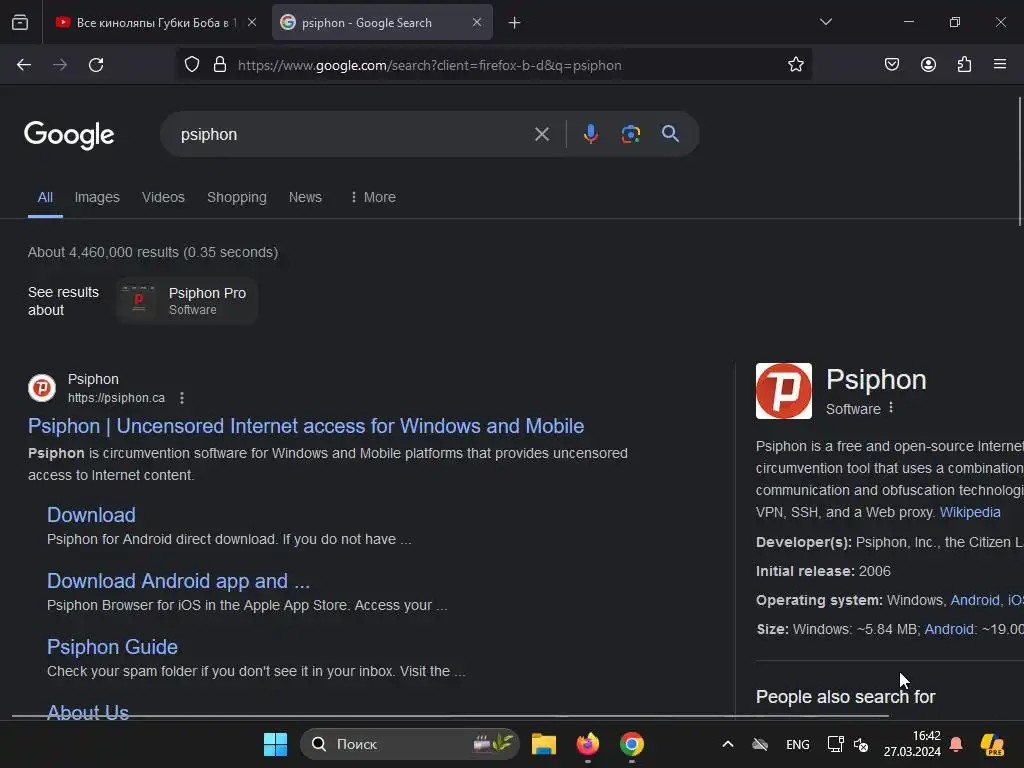The height and width of the screenshot is (768, 1024).
Task: Focus the Google search input field
Action: pyautogui.click(x=353, y=135)
